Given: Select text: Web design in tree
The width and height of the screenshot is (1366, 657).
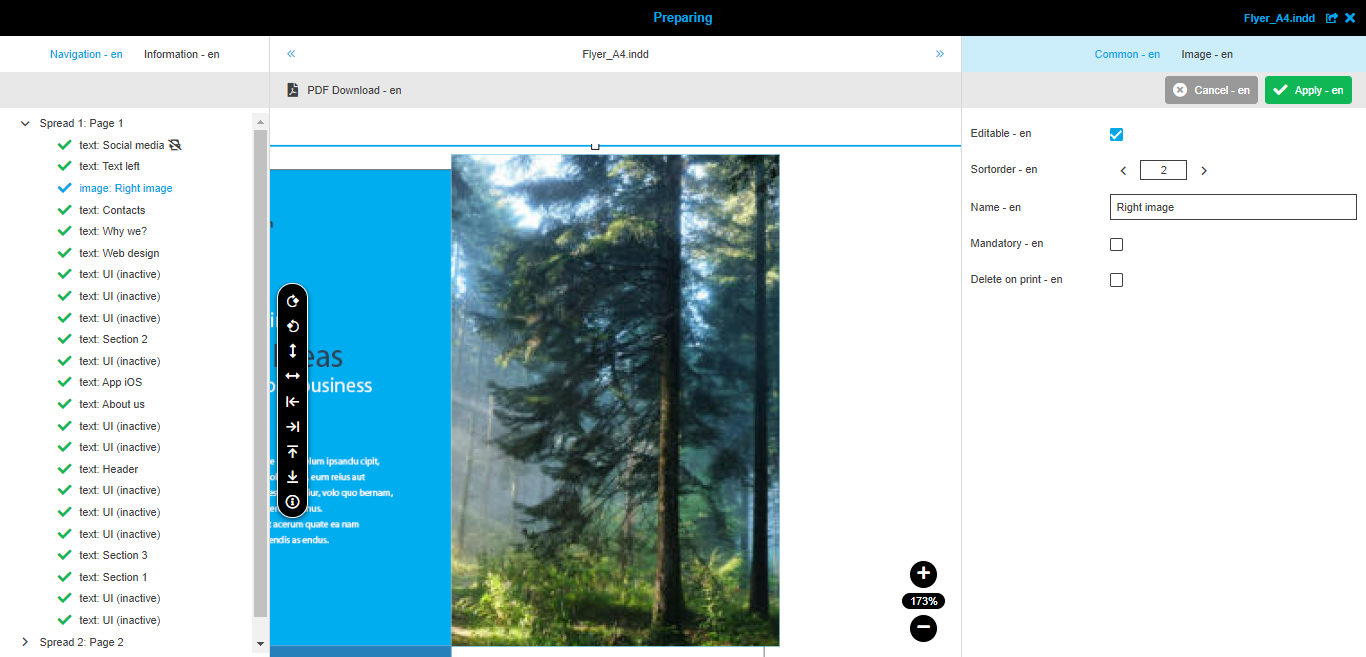Looking at the screenshot, I should [x=119, y=253].
